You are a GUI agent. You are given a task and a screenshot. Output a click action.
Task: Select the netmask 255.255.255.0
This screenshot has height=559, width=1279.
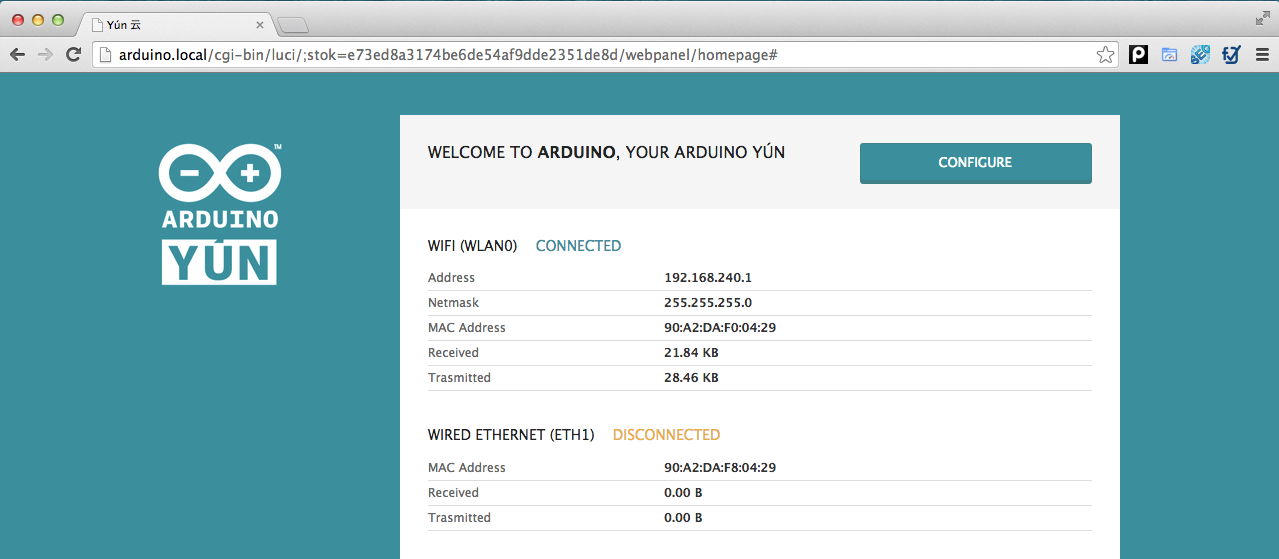coord(708,303)
